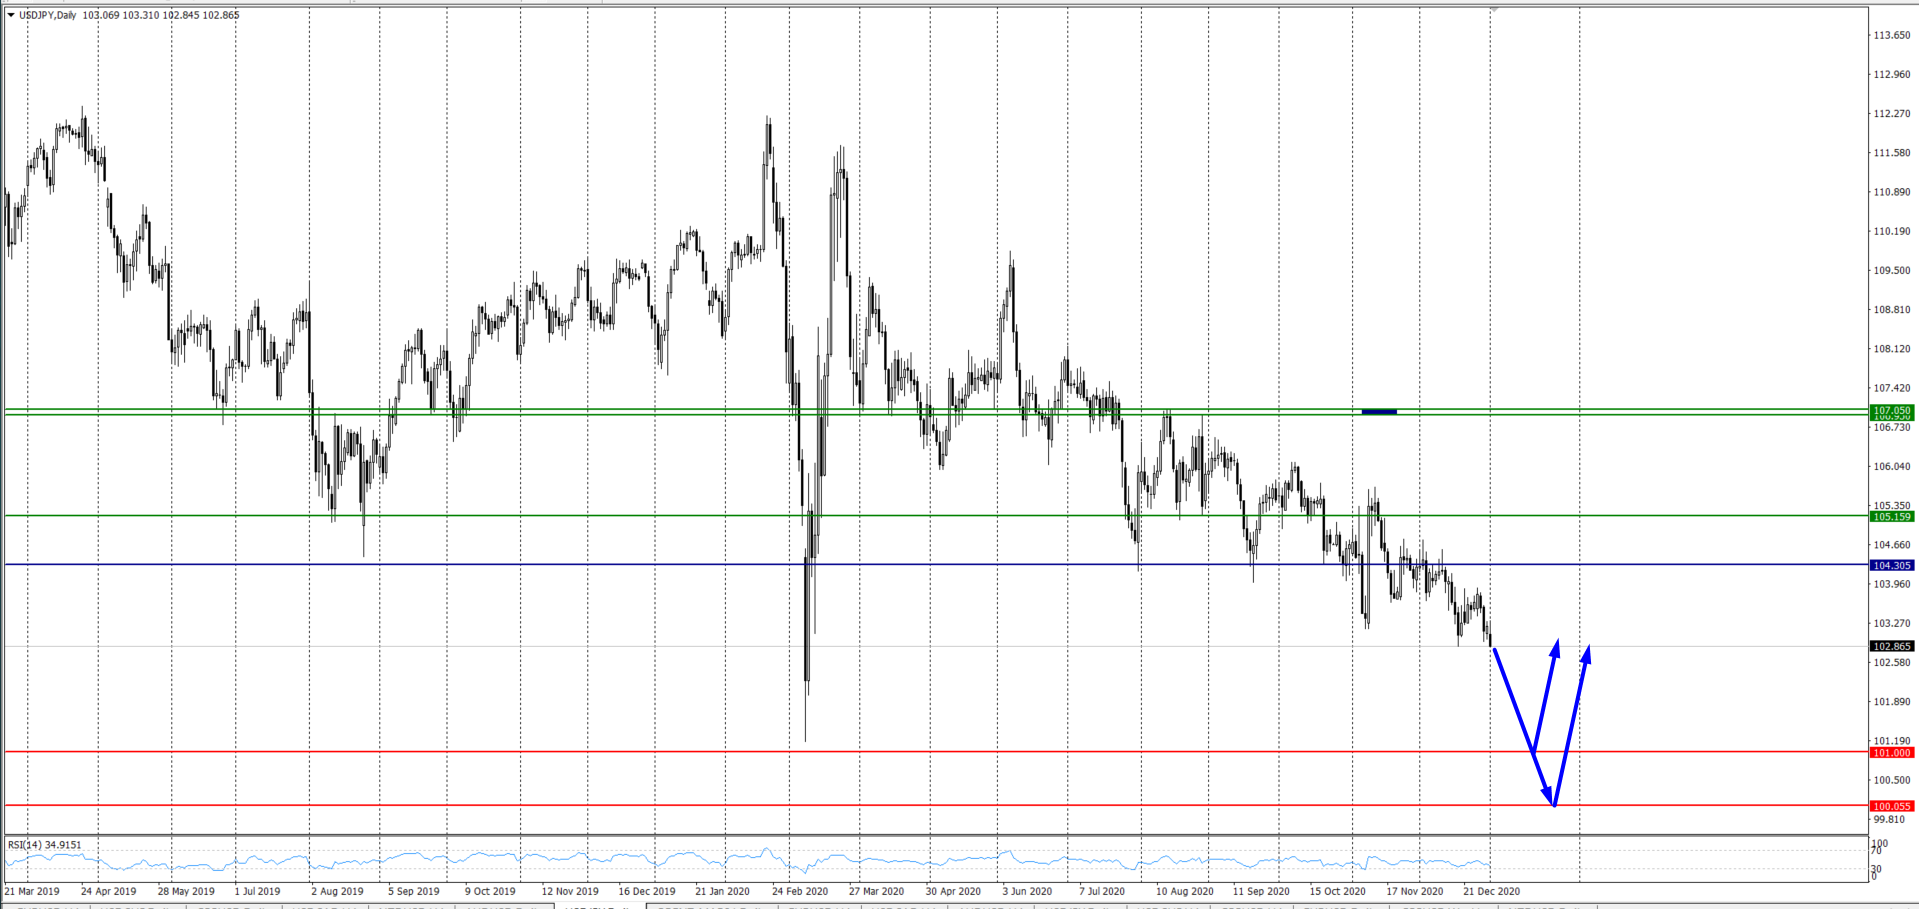
Task: Click the leftmost upward blue arrowhead
Action: [1555, 648]
